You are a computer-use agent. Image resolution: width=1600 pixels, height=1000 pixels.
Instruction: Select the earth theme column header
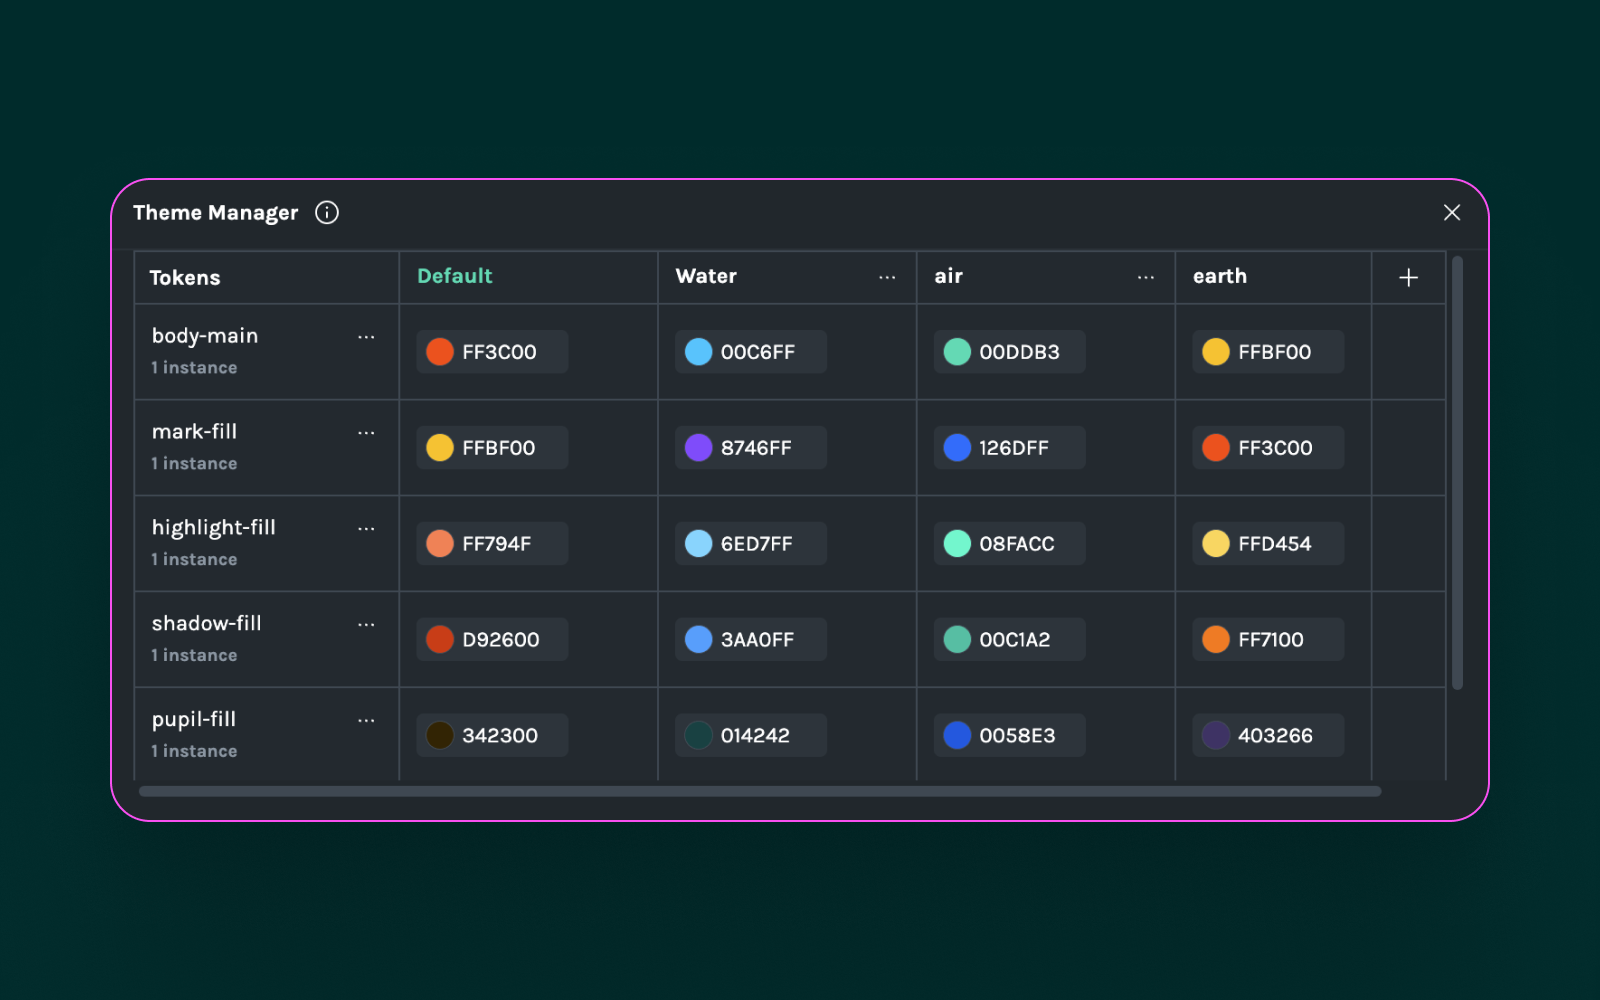click(x=1220, y=276)
